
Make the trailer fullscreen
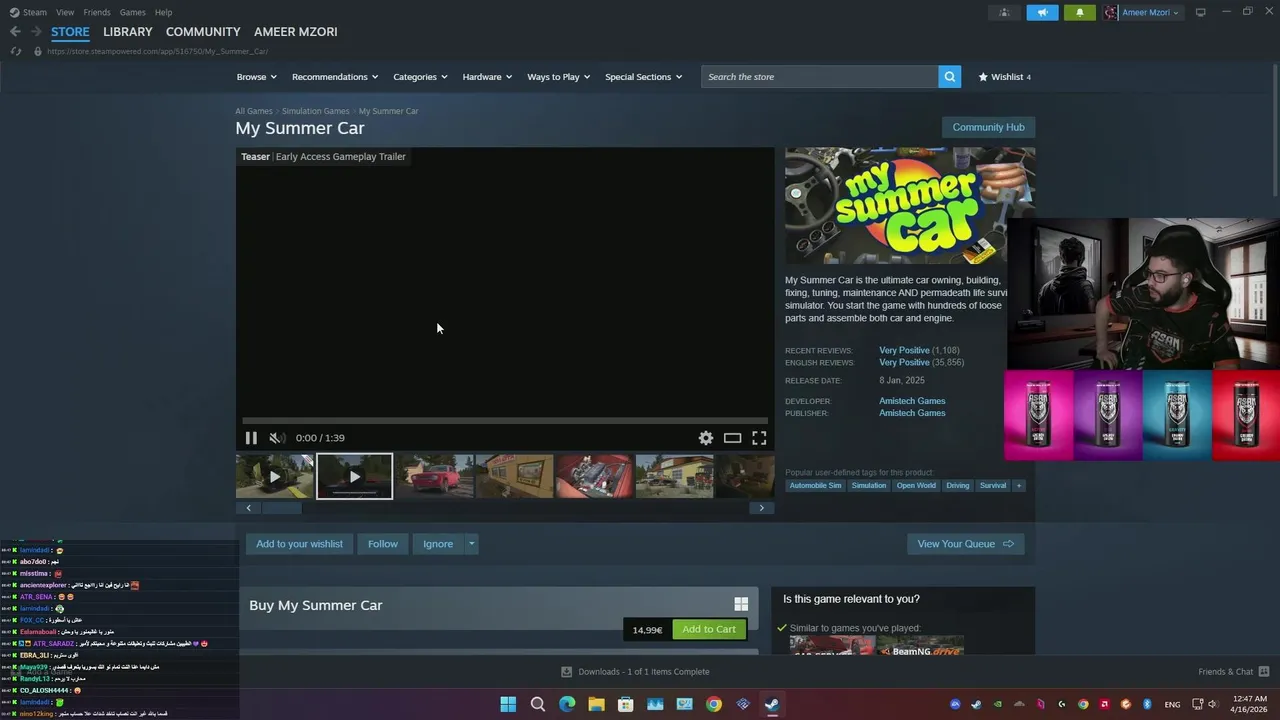click(x=759, y=438)
